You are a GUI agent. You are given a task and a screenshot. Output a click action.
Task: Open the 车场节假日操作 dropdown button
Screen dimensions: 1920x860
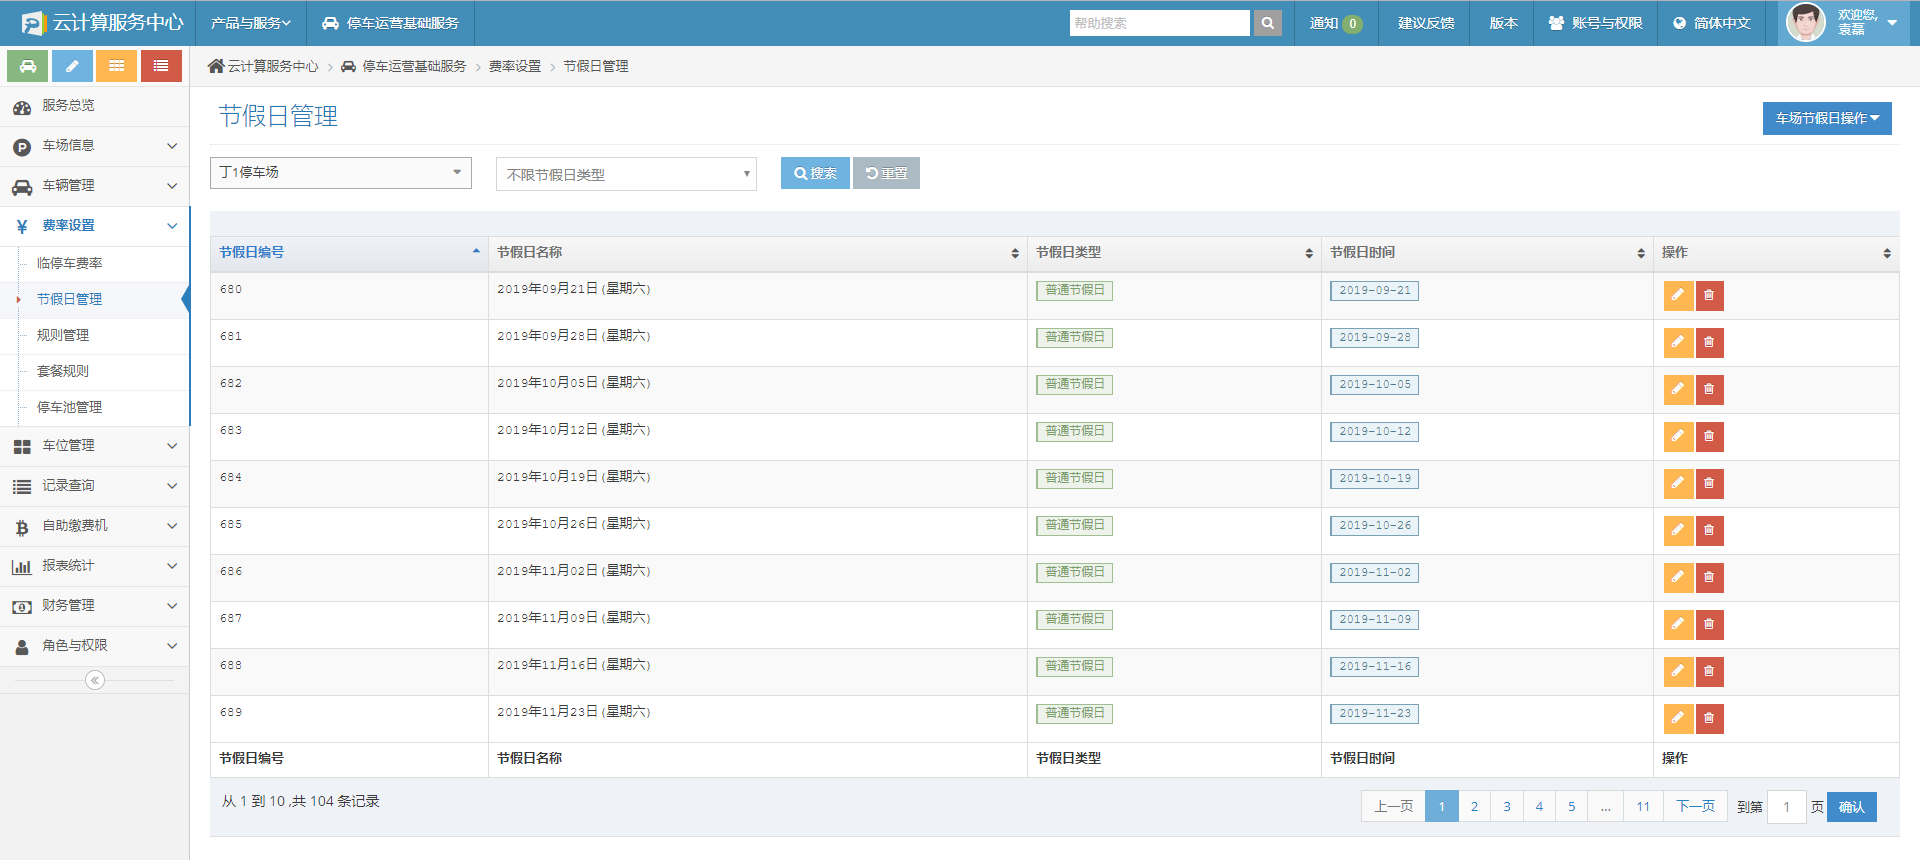coord(1826,118)
